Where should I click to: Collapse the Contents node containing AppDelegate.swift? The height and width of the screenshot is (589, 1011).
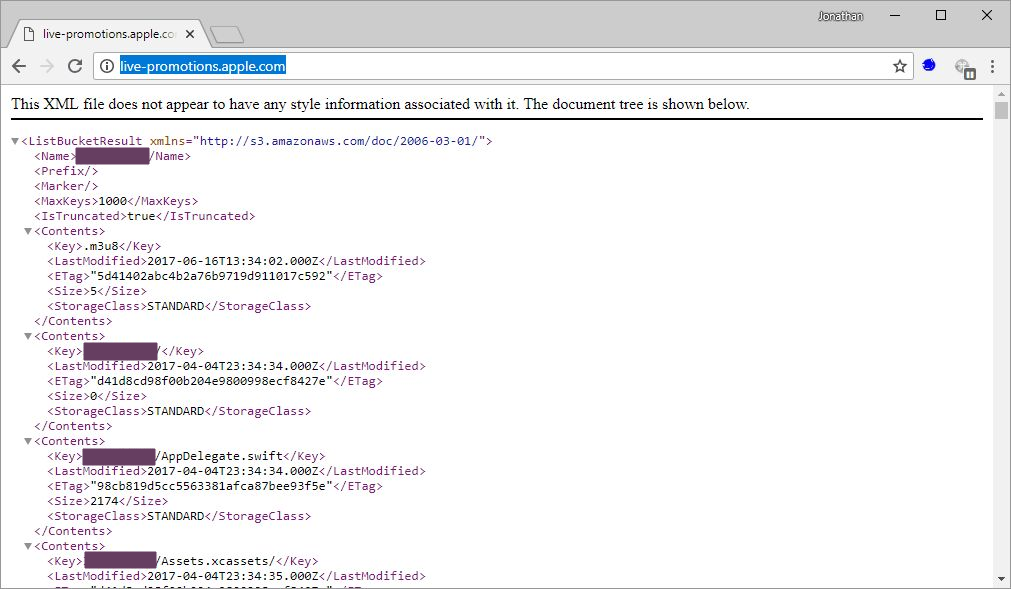tap(28, 441)
